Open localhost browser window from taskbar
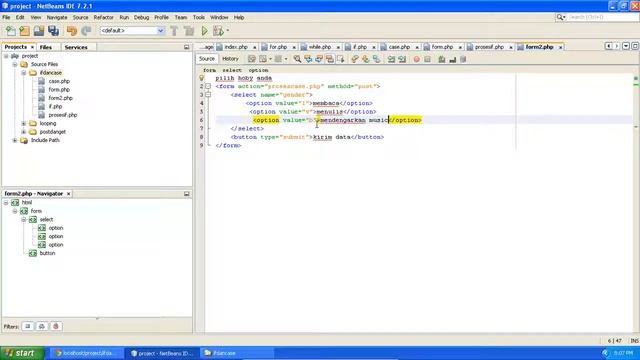This screenshot has width=640, height=360. (x=86, y=353)
